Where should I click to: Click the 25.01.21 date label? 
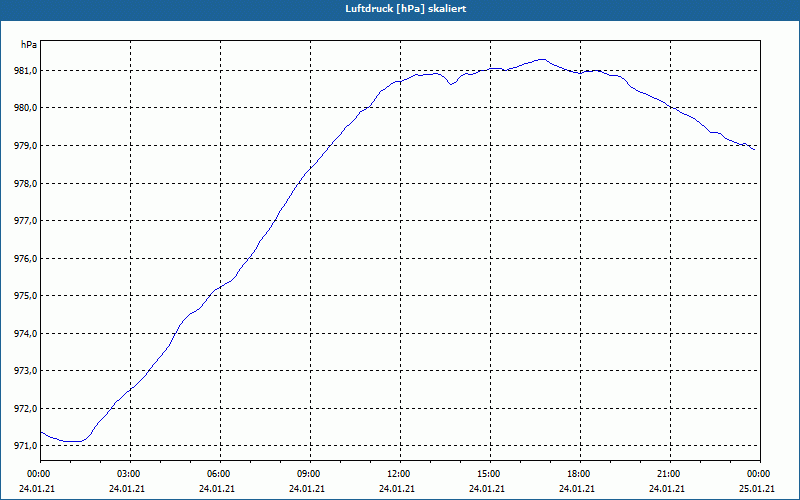[757, 489]
